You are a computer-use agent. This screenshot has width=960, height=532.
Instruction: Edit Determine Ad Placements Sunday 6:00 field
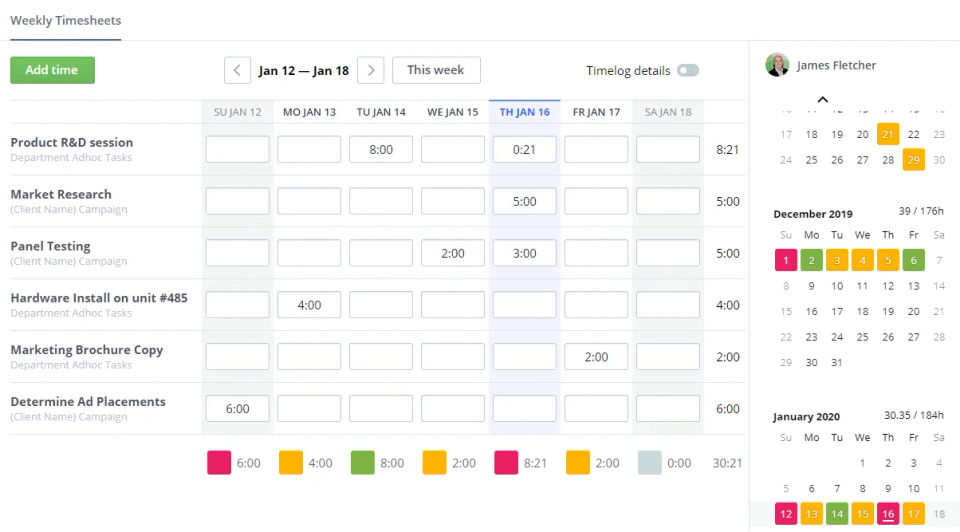[x=238, y=409]
